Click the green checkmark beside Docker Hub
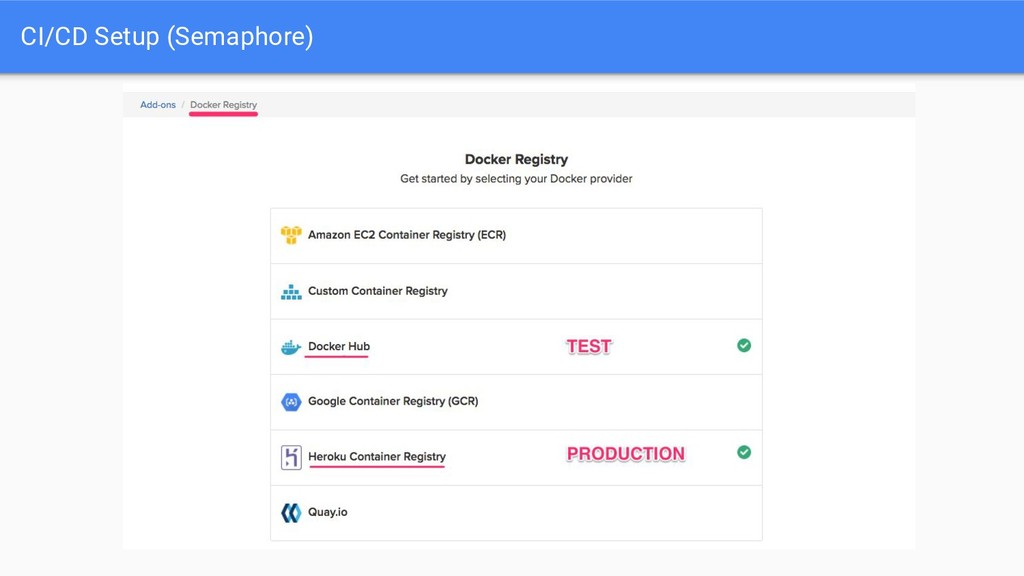The width and height of the screenshot is (1024, 576). 744,345
